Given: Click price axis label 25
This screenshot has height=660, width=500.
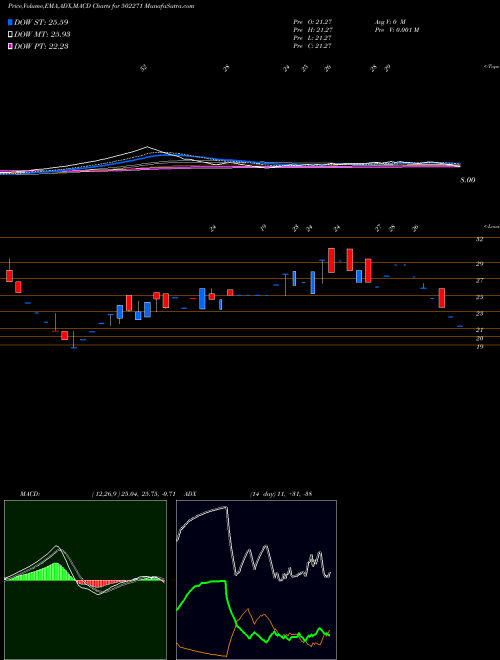Looking at the screenshot, I should point(480,297).
